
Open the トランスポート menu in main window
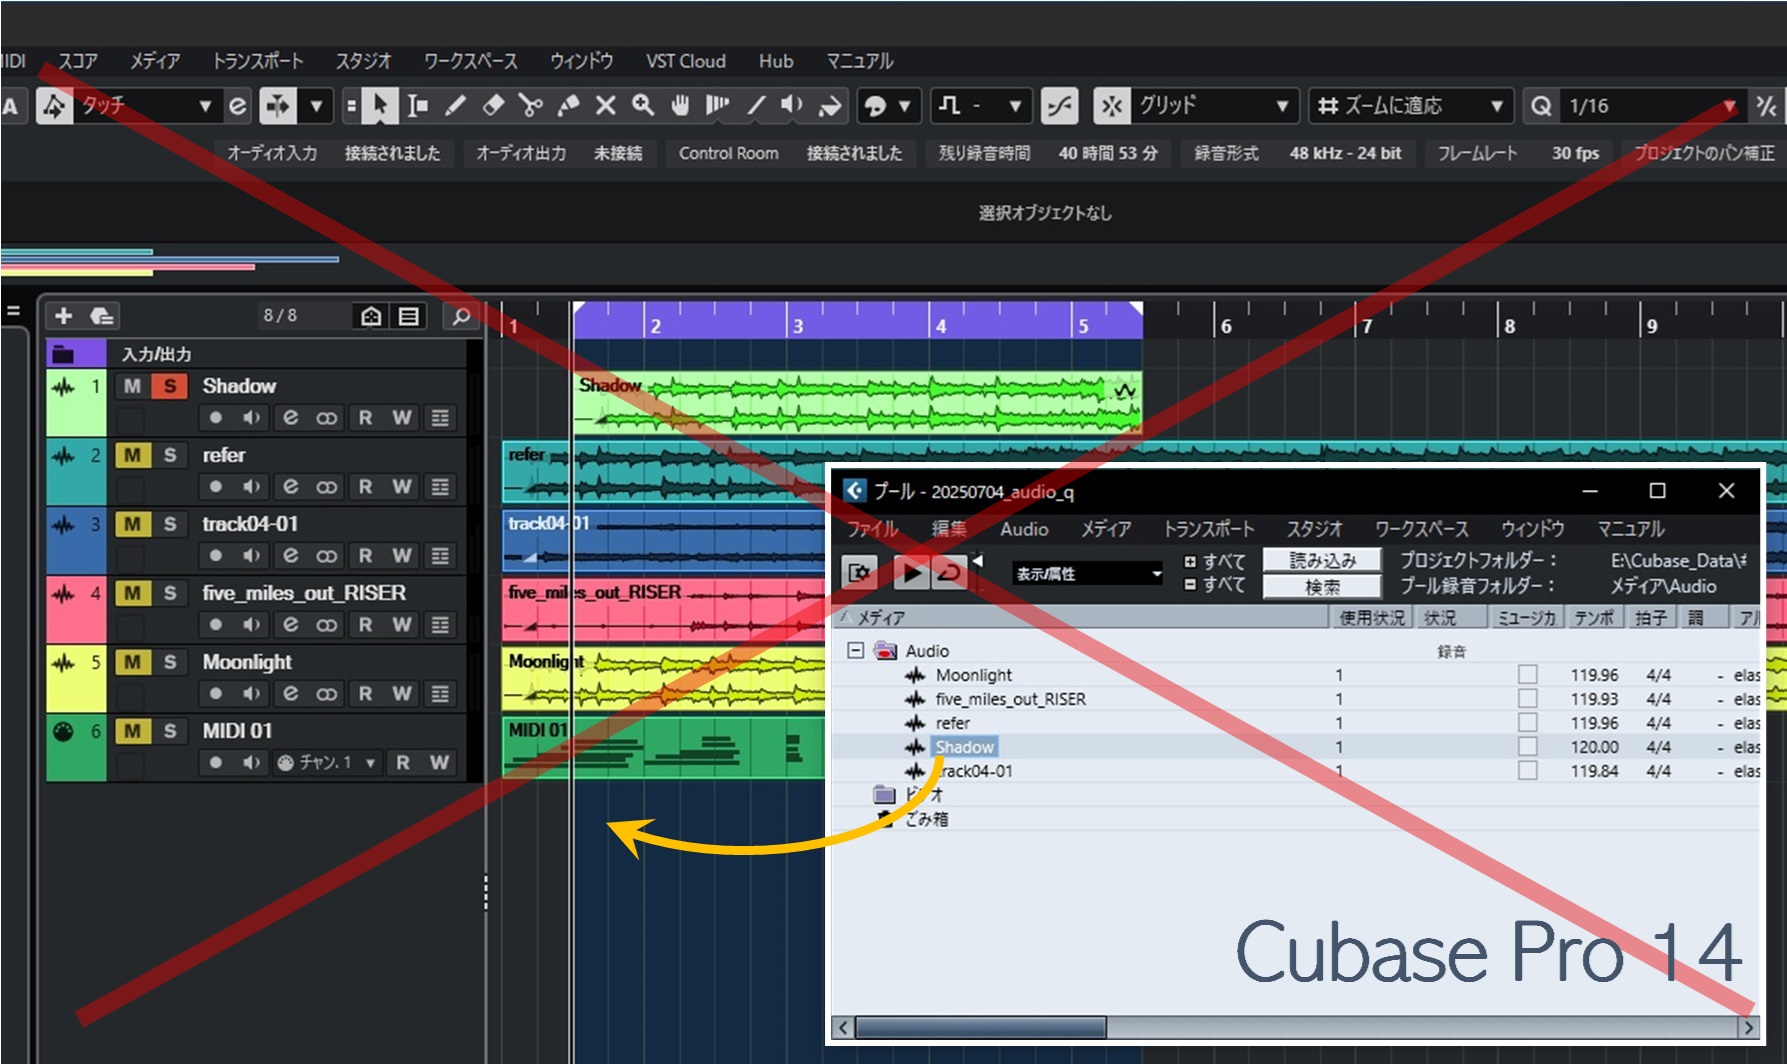click(x=258, y=61)
